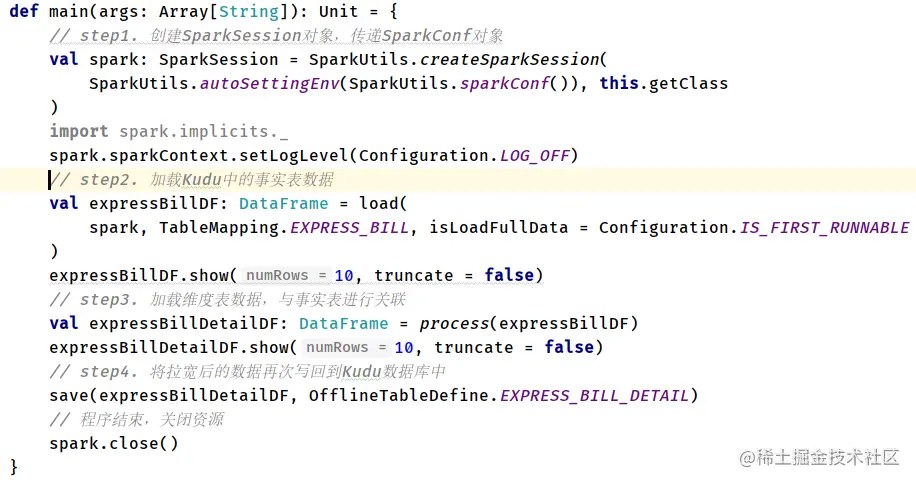916x484 pixels.
Task: Click 'isLoadFullData' named argument
Action: coord(498,227)
